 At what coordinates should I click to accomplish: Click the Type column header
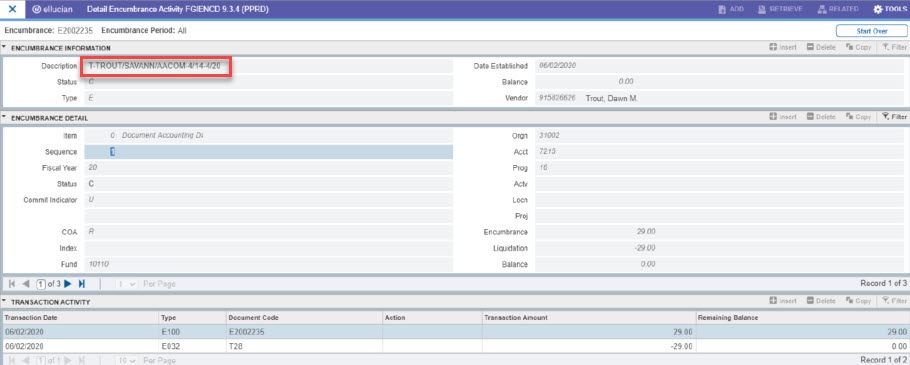pos(192,317)
